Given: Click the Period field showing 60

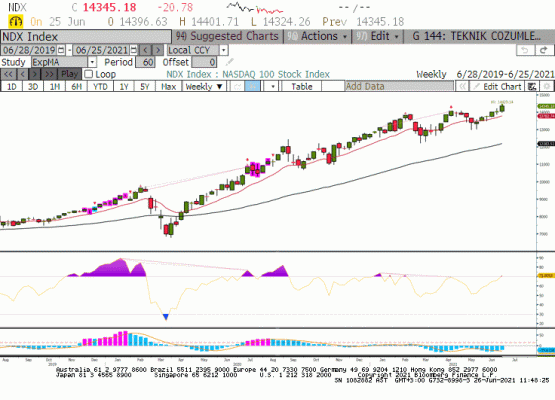Looking at the screenshot, I should pos(145,62).
